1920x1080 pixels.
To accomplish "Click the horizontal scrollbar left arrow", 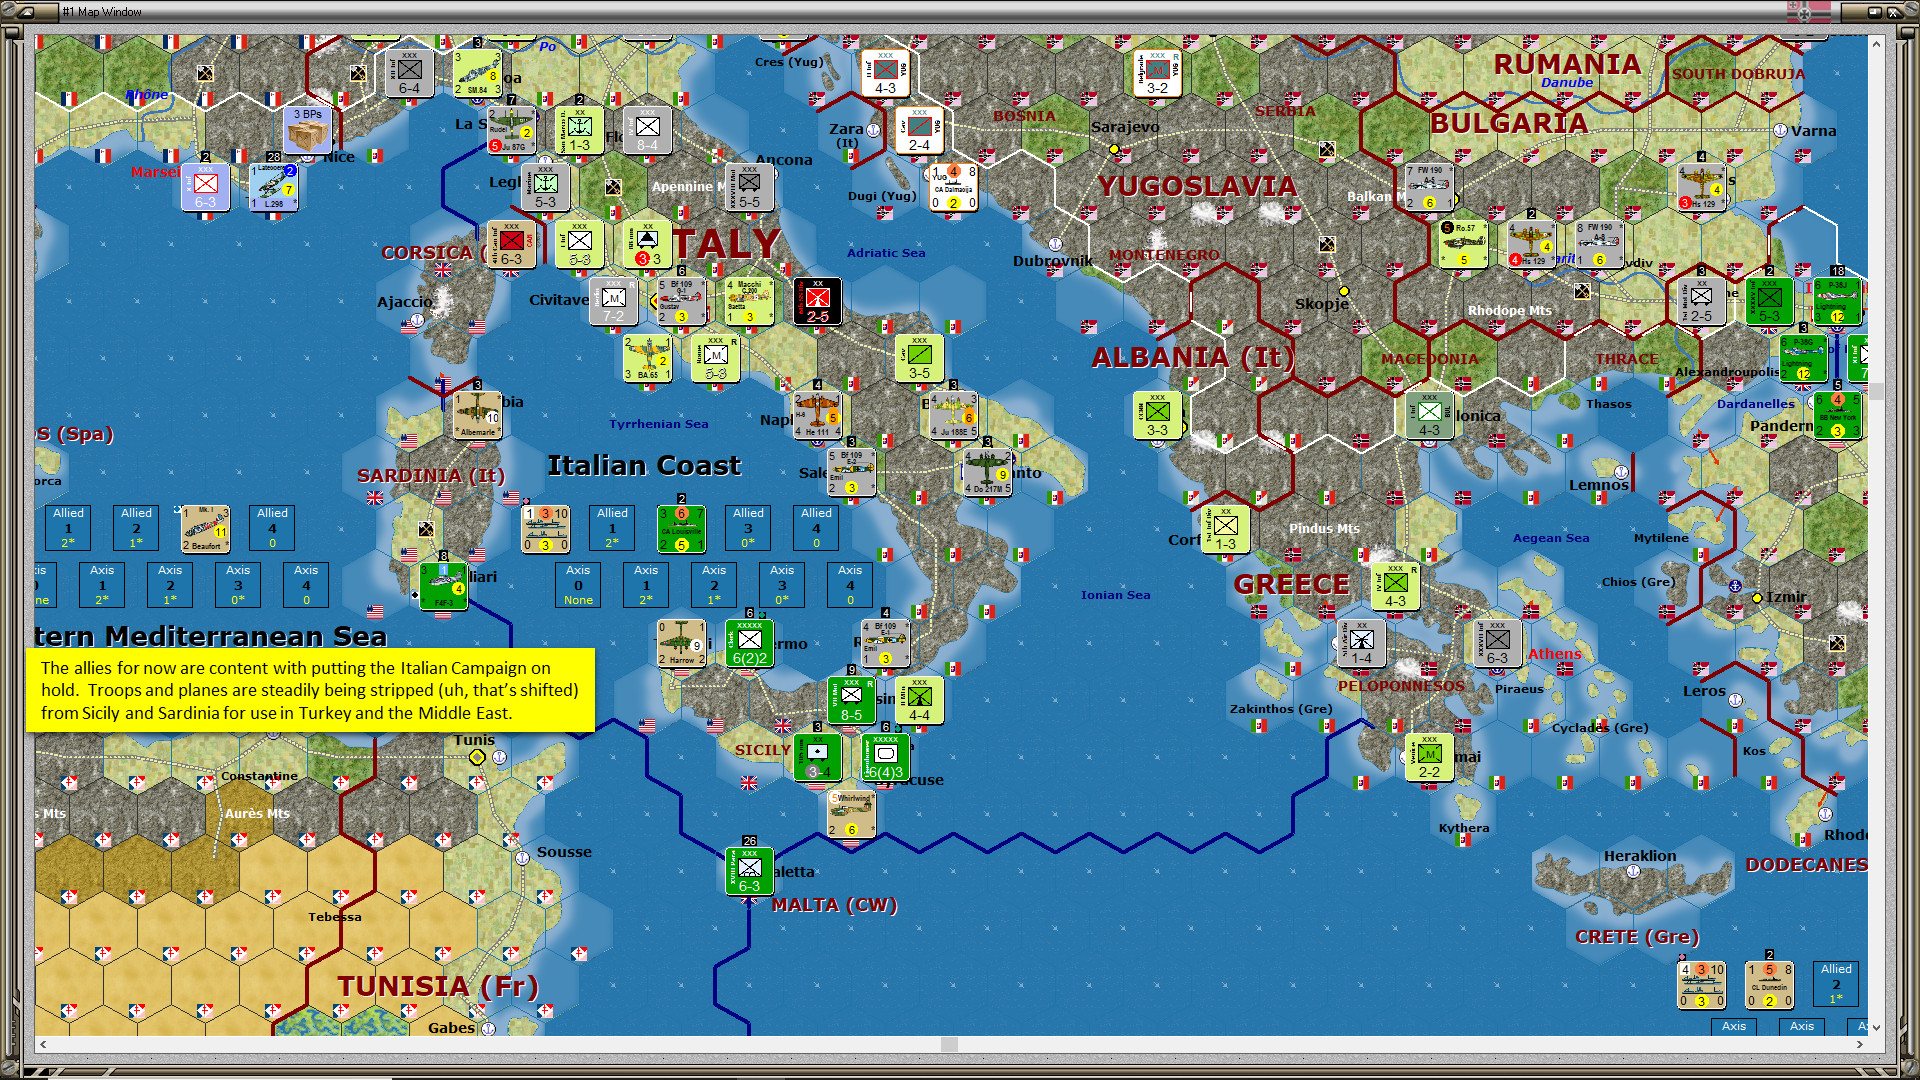I will pos(43,1044).
